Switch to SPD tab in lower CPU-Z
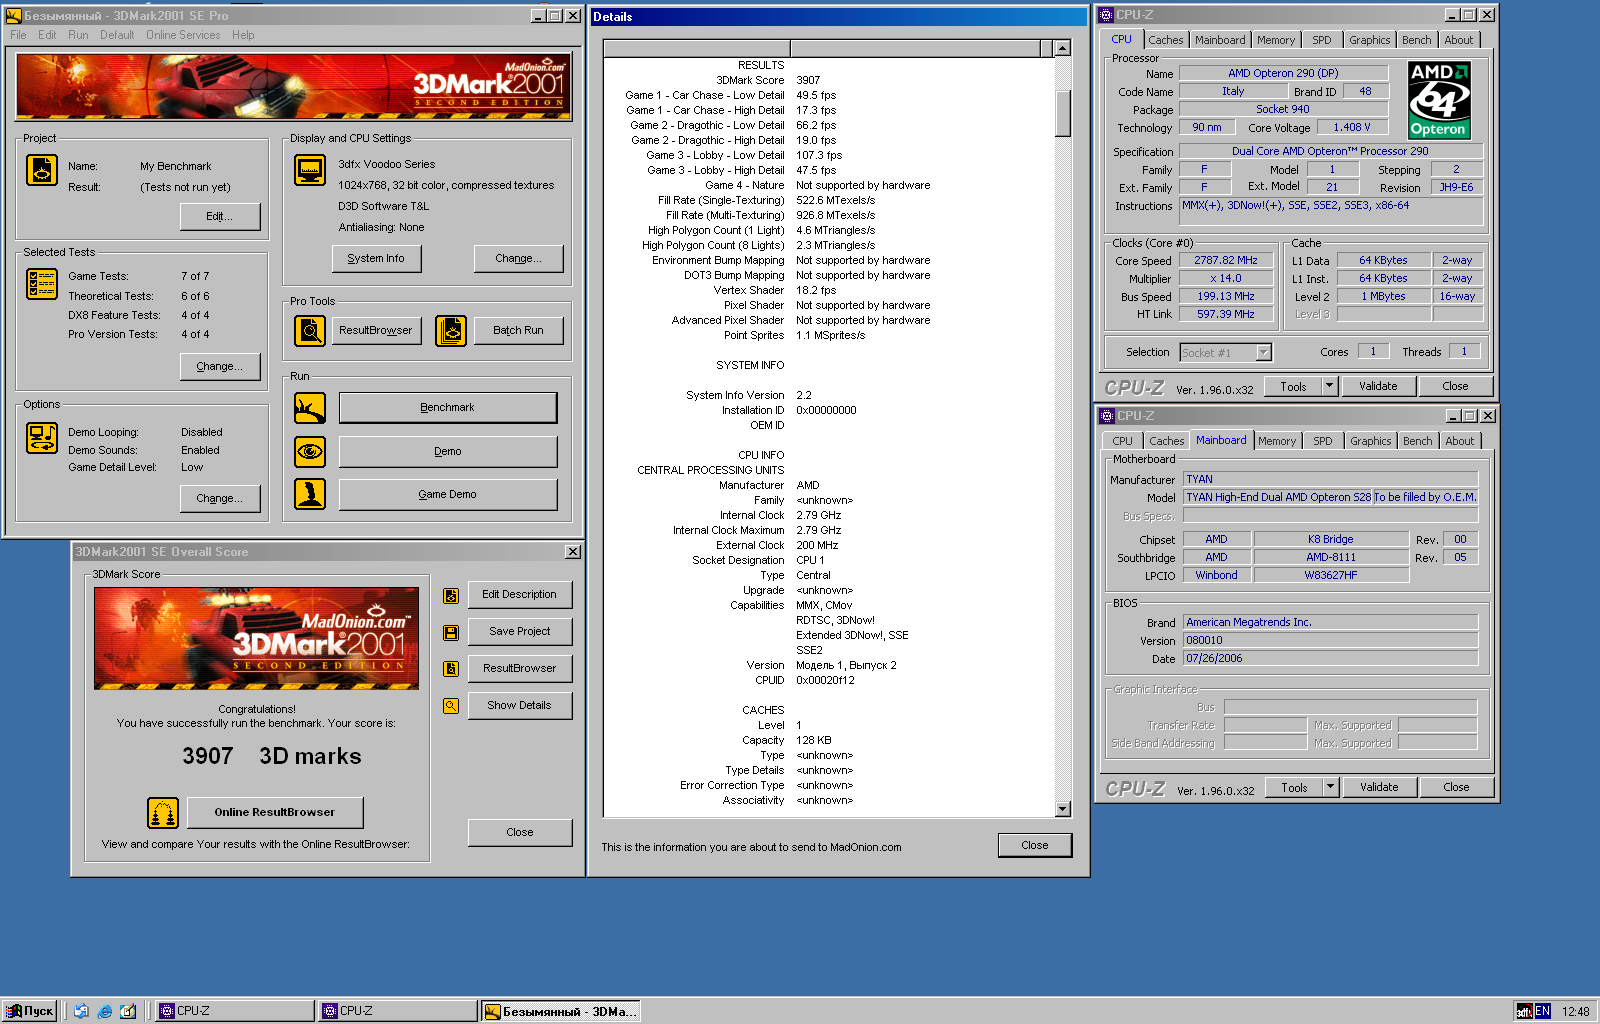Image resolution: width=1600 pixels, height=1024 pixels. point(1323,441)
